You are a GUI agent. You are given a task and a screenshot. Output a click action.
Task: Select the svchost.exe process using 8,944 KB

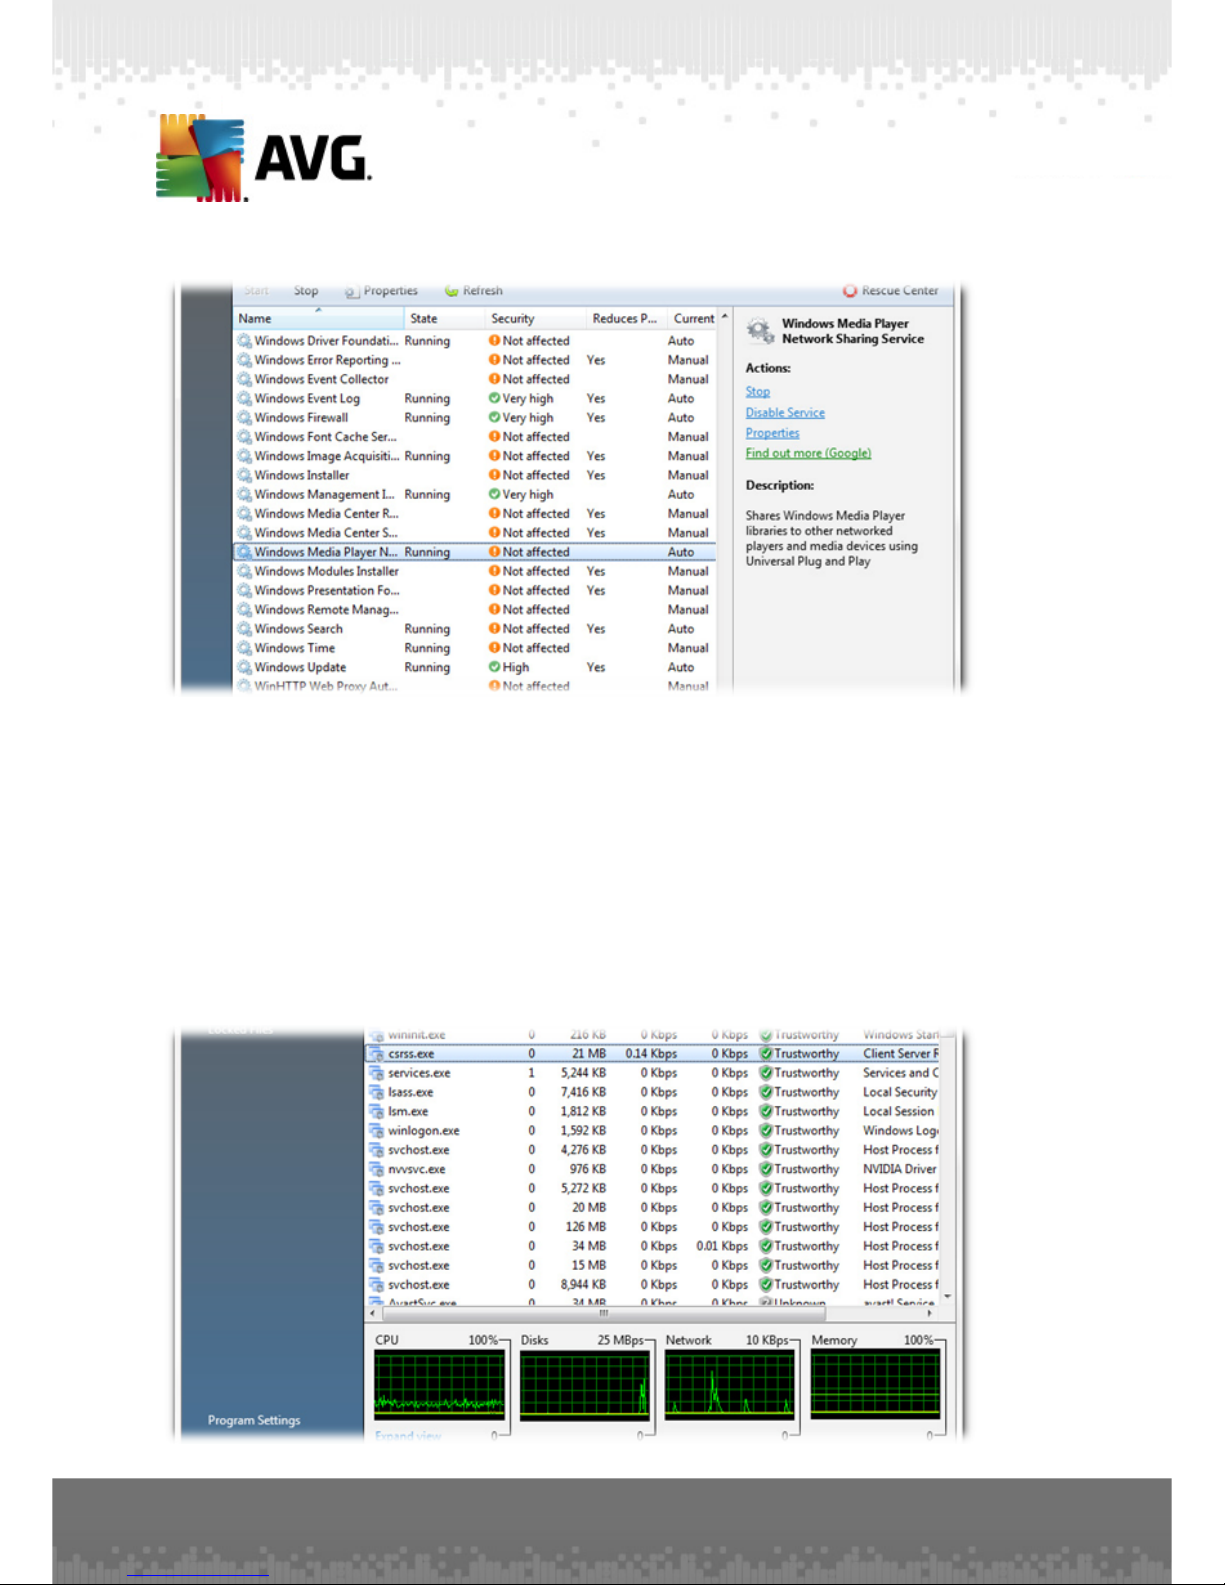[653, 1285]
